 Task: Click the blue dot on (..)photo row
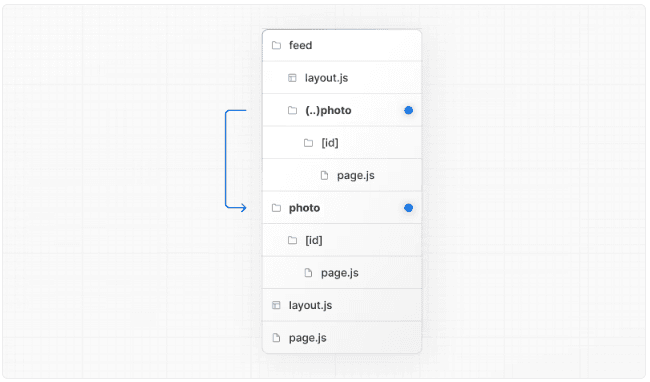pos(408,110)
